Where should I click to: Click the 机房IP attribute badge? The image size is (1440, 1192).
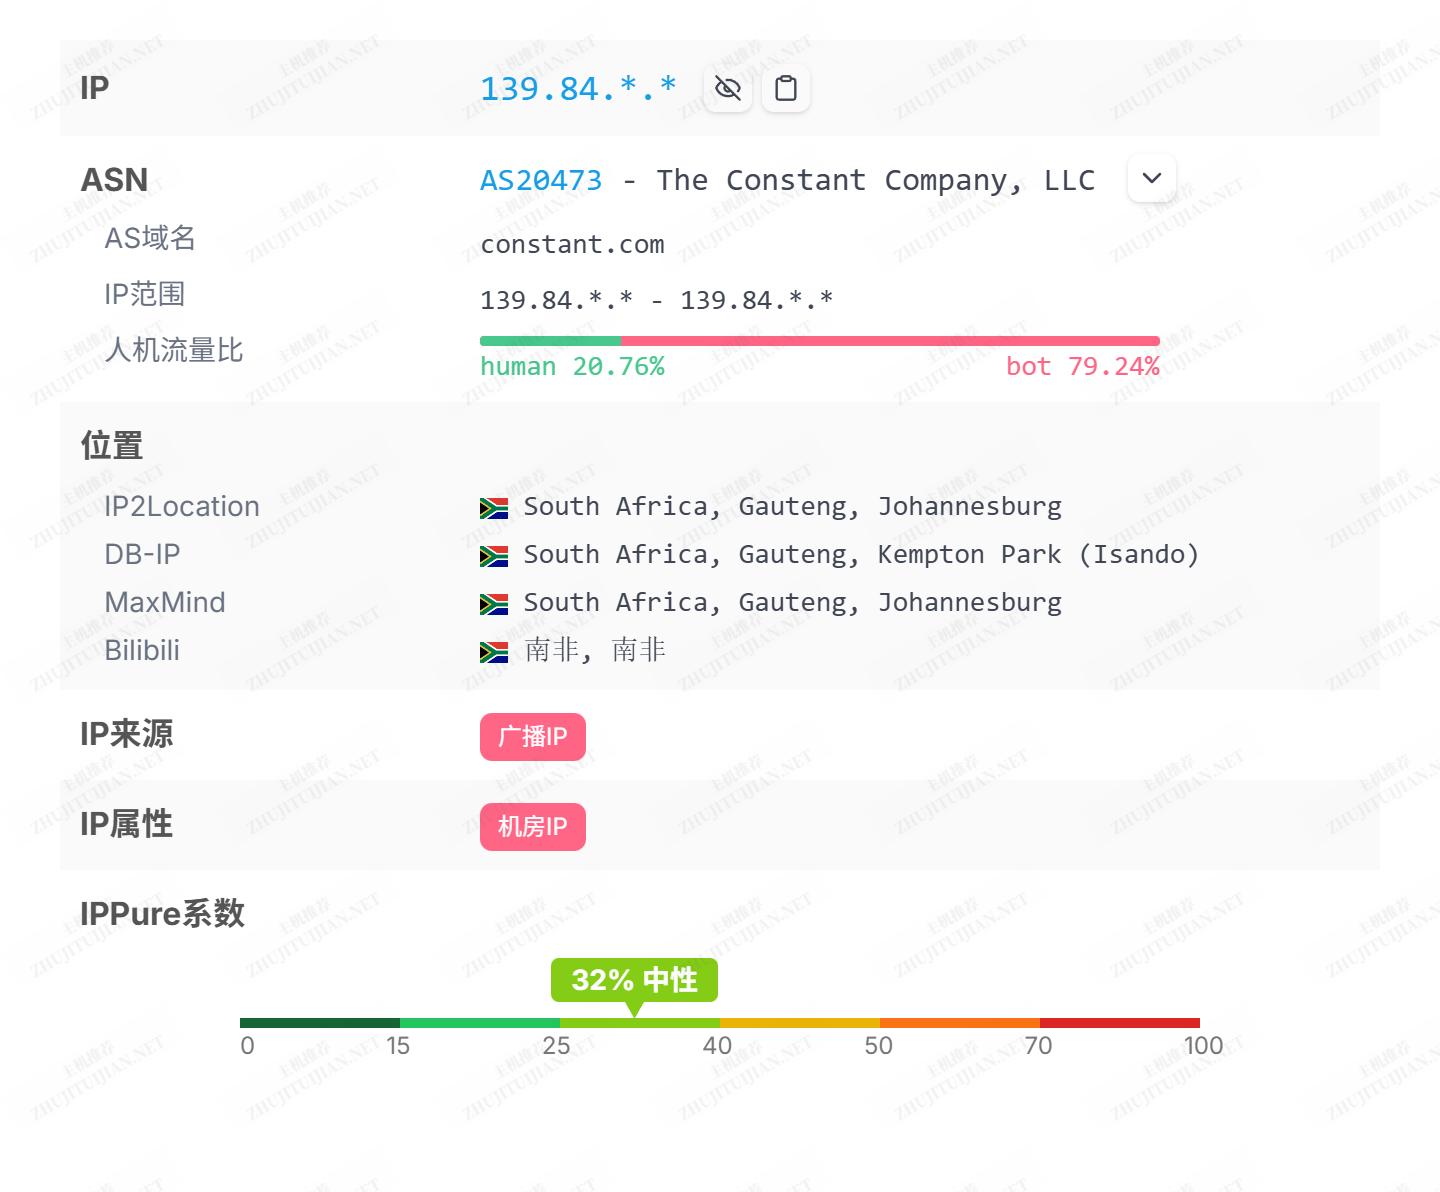pyautogui.click(x=532, y=827)
